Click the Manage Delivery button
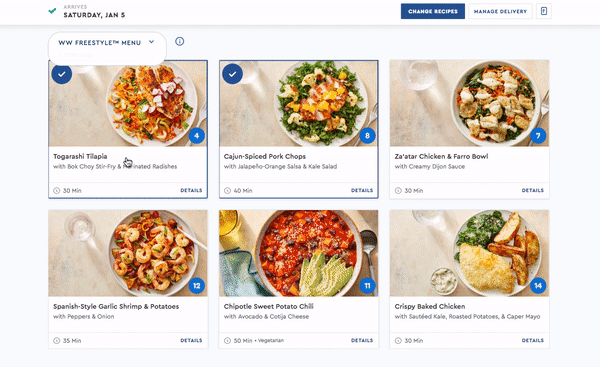 coord(500,11)
